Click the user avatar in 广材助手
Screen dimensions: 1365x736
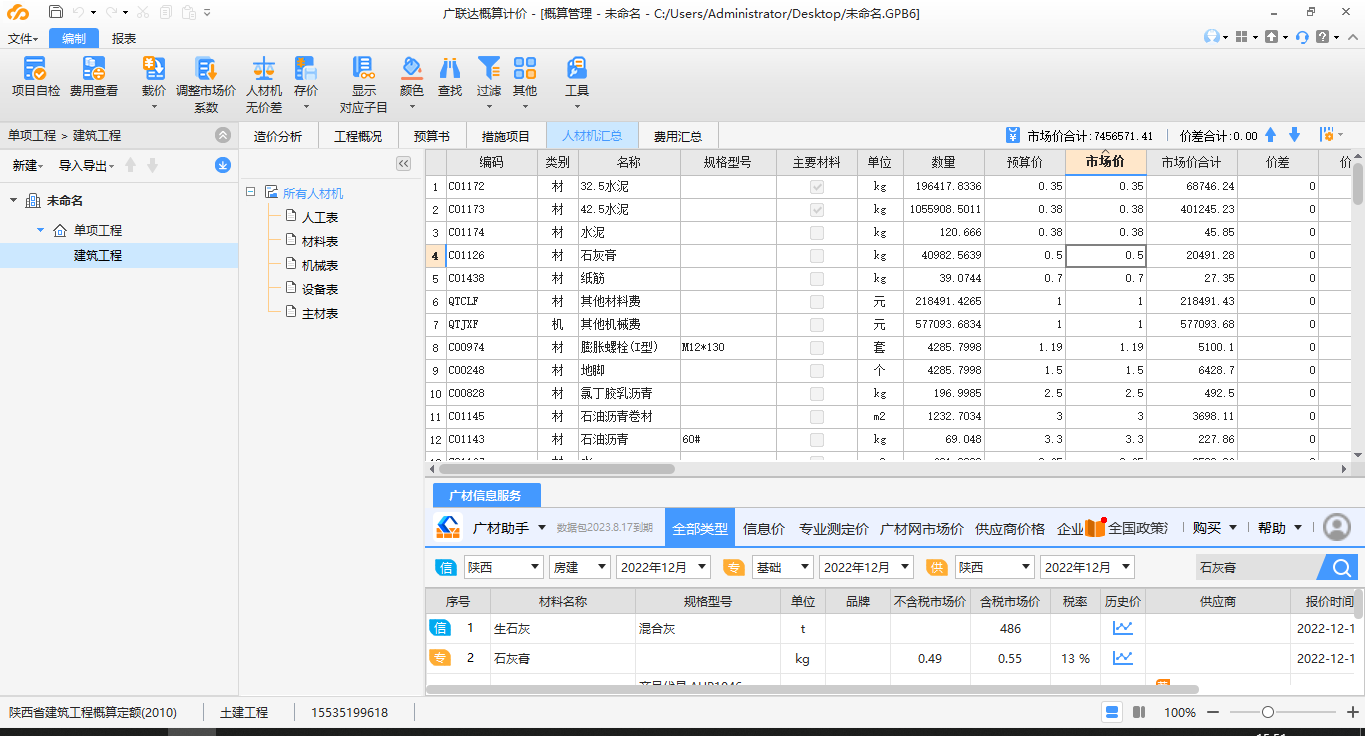[x=1337, y=527]
